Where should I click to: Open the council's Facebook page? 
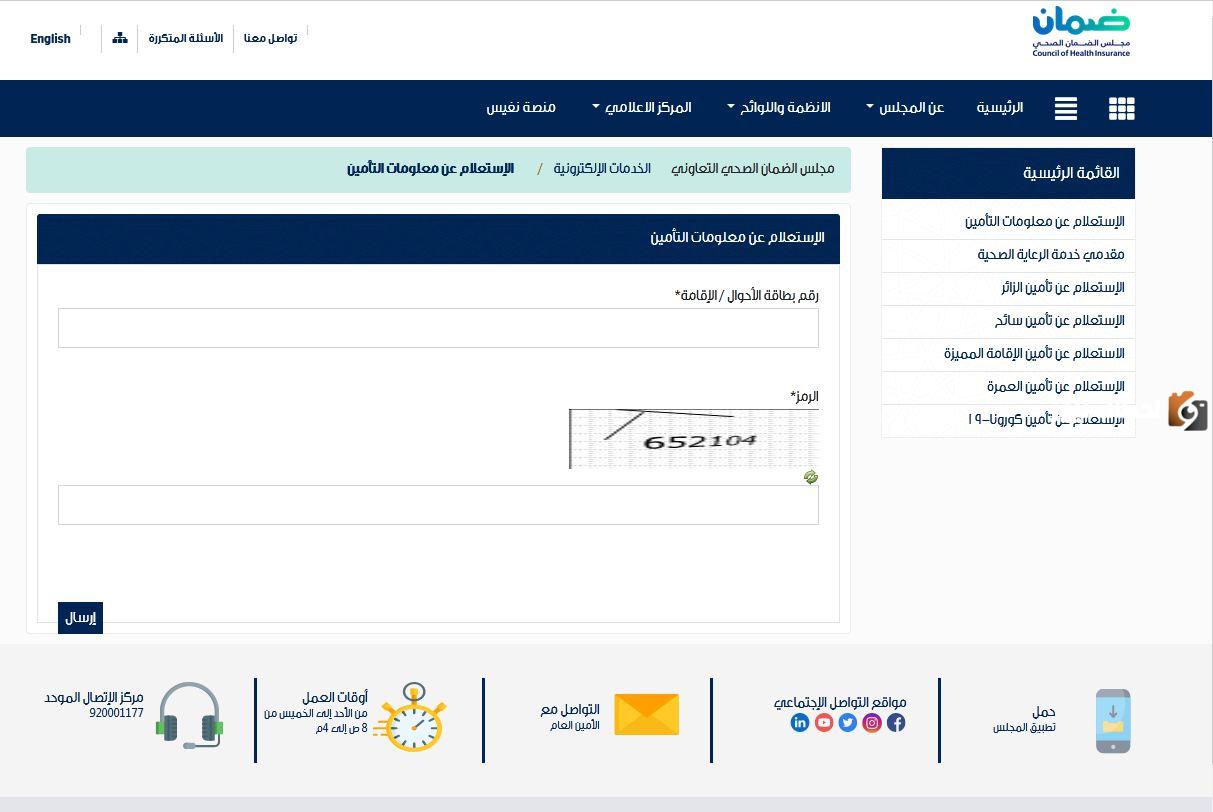click(x=895, y=722)
